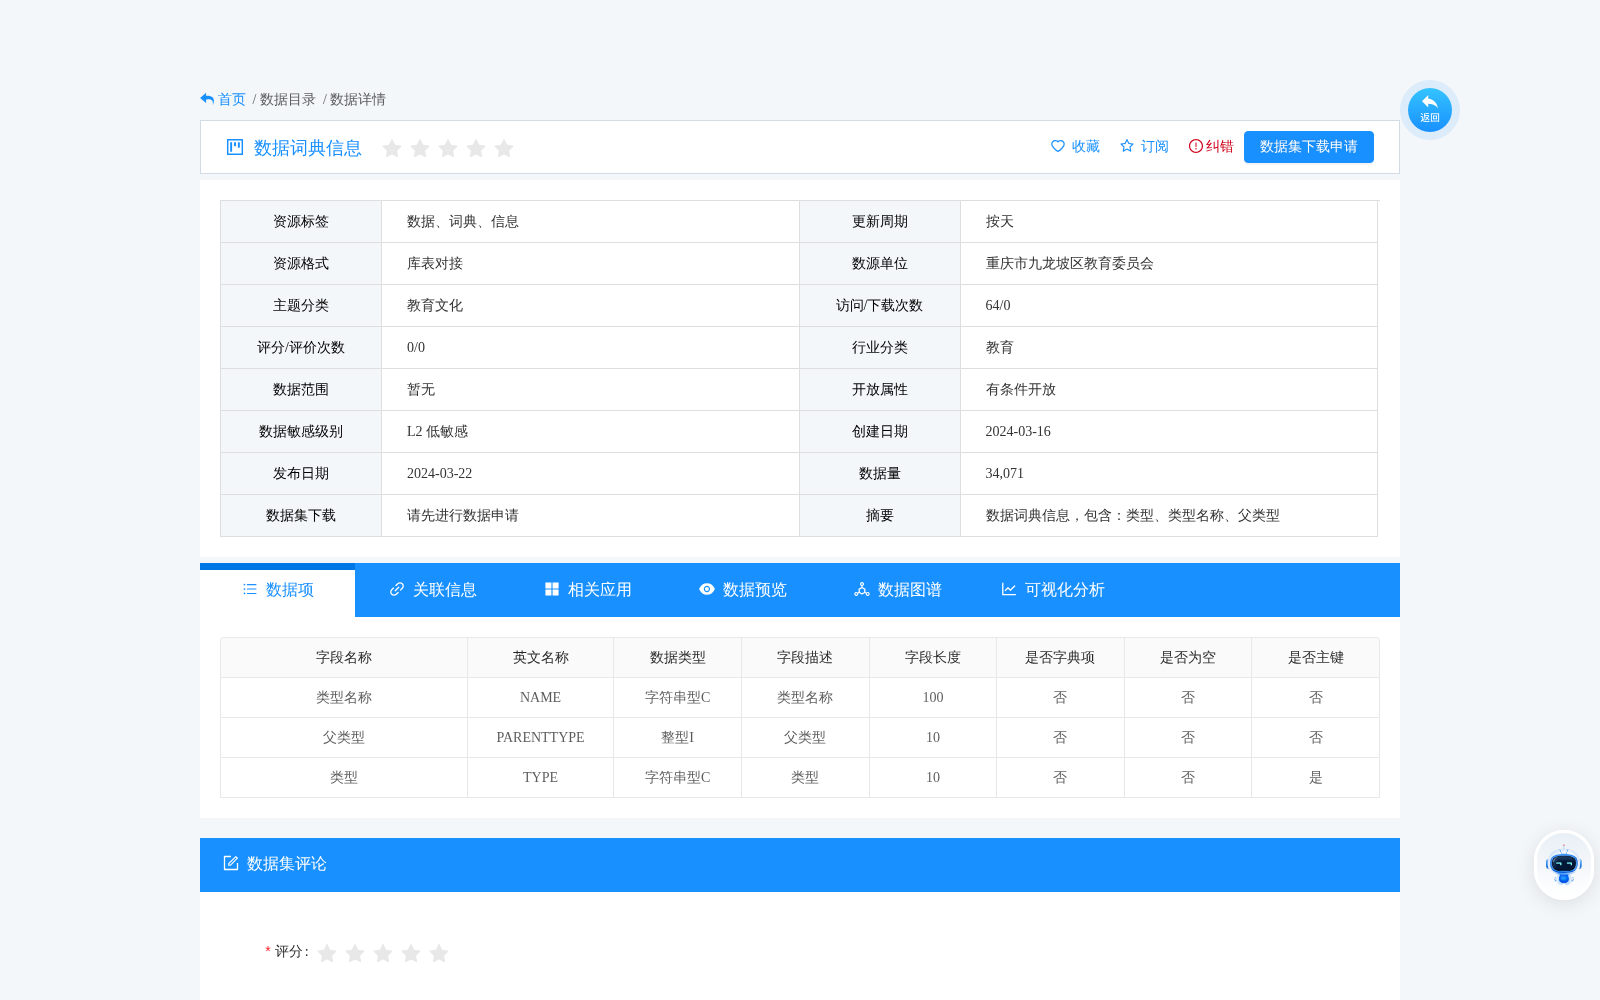Click the 数据、词典、信息 resource tags value
The height and width of the screenshot is (1000, 1600).
[462, 221]
